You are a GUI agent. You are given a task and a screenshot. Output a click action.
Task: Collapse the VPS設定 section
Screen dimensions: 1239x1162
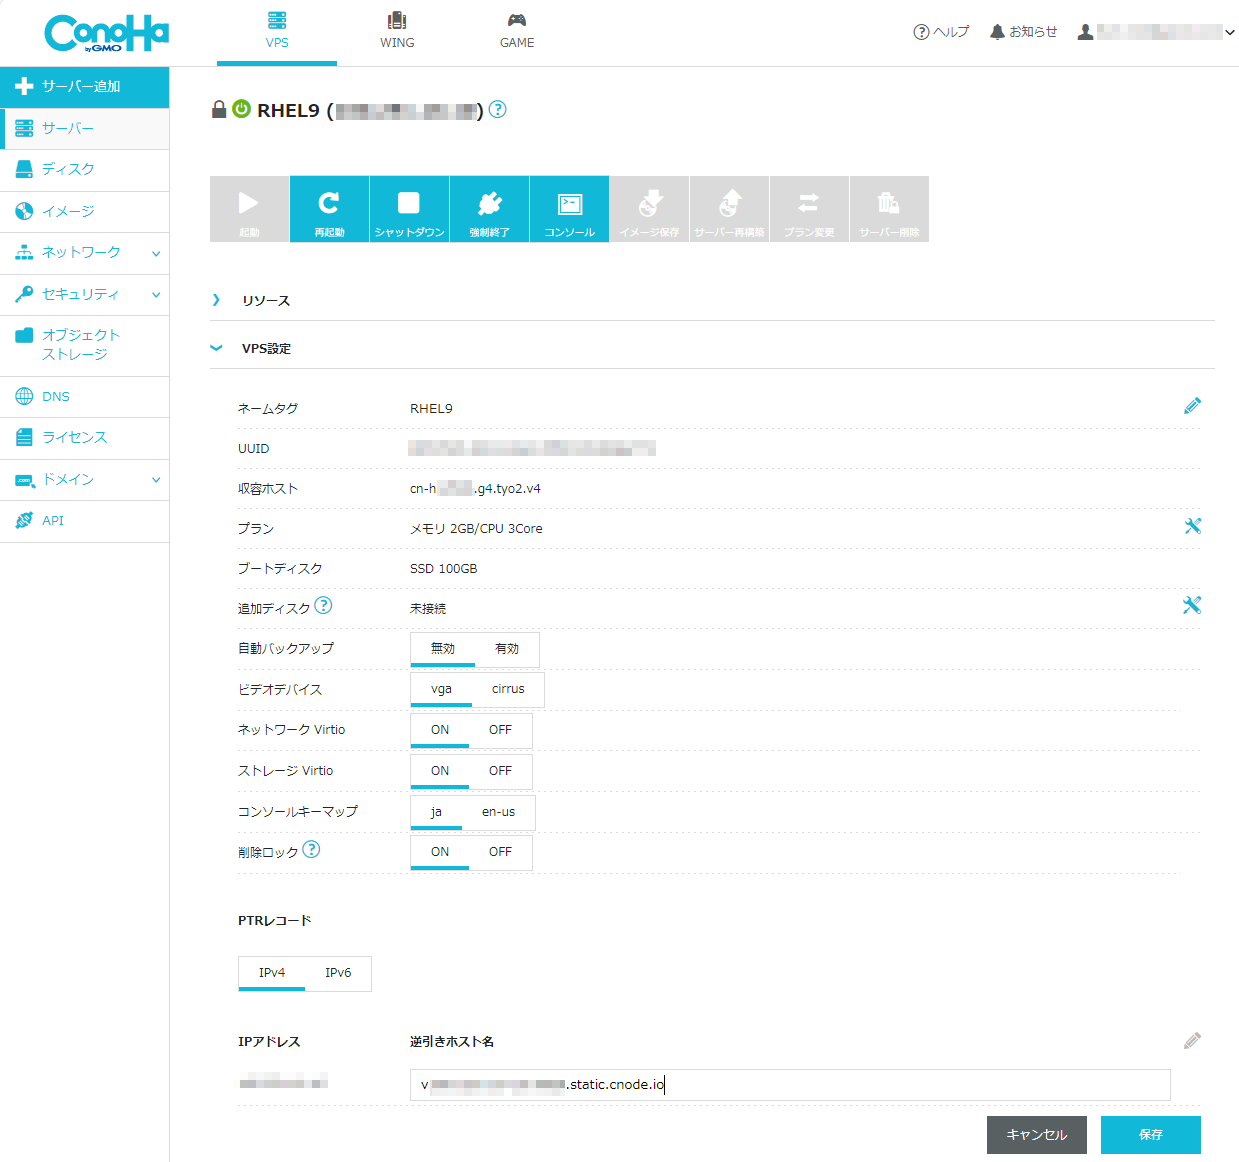pos(216,348)
